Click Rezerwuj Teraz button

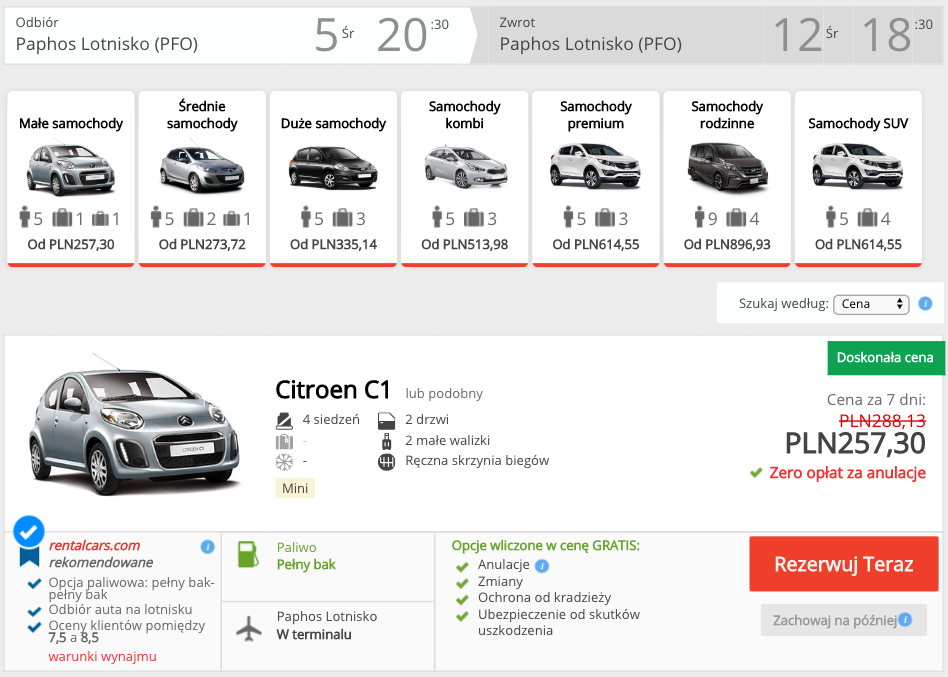(843, 564)
